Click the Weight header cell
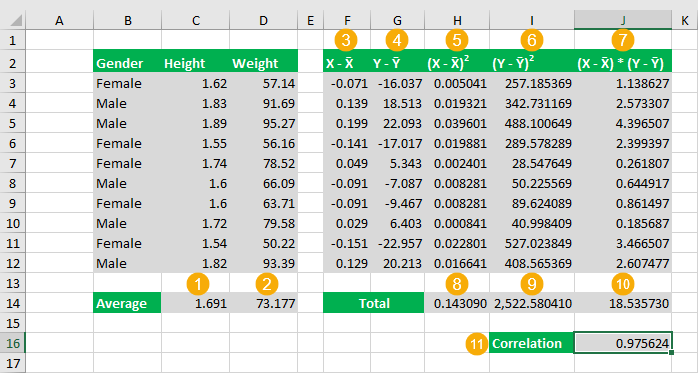 click(x=264, y=63)
